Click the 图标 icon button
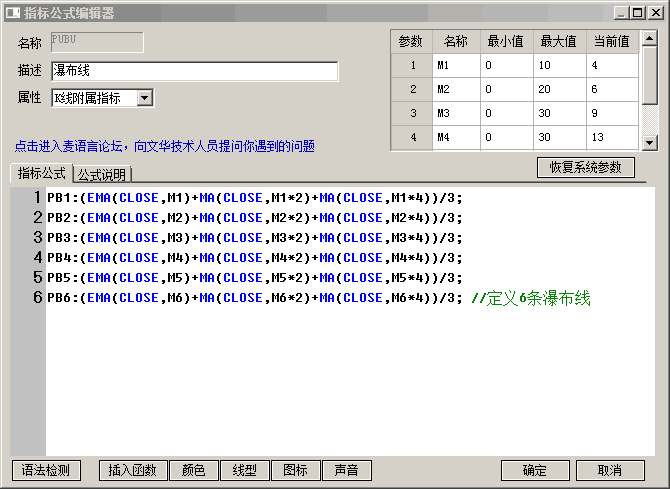The image size is (670, 489). (x=295, y=470)
